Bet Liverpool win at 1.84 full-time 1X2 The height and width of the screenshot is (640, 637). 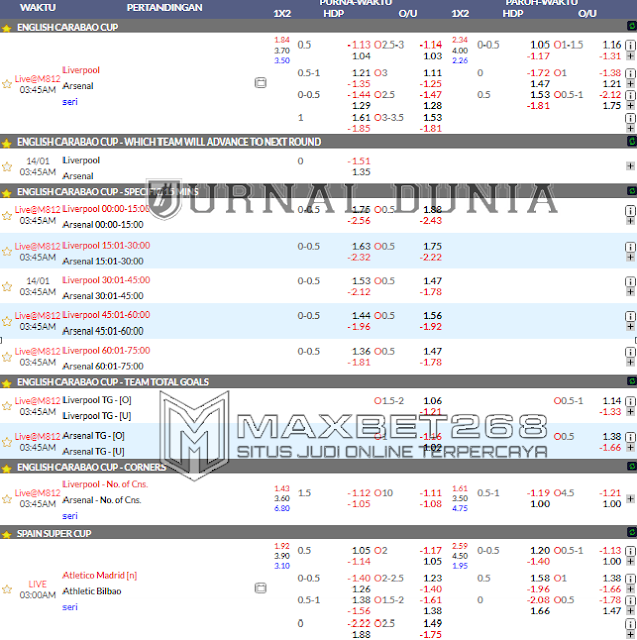point(282,40)
